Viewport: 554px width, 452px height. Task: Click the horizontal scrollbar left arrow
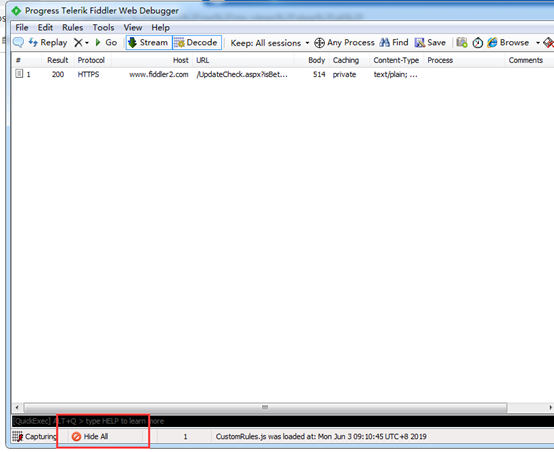click(17, 407)
